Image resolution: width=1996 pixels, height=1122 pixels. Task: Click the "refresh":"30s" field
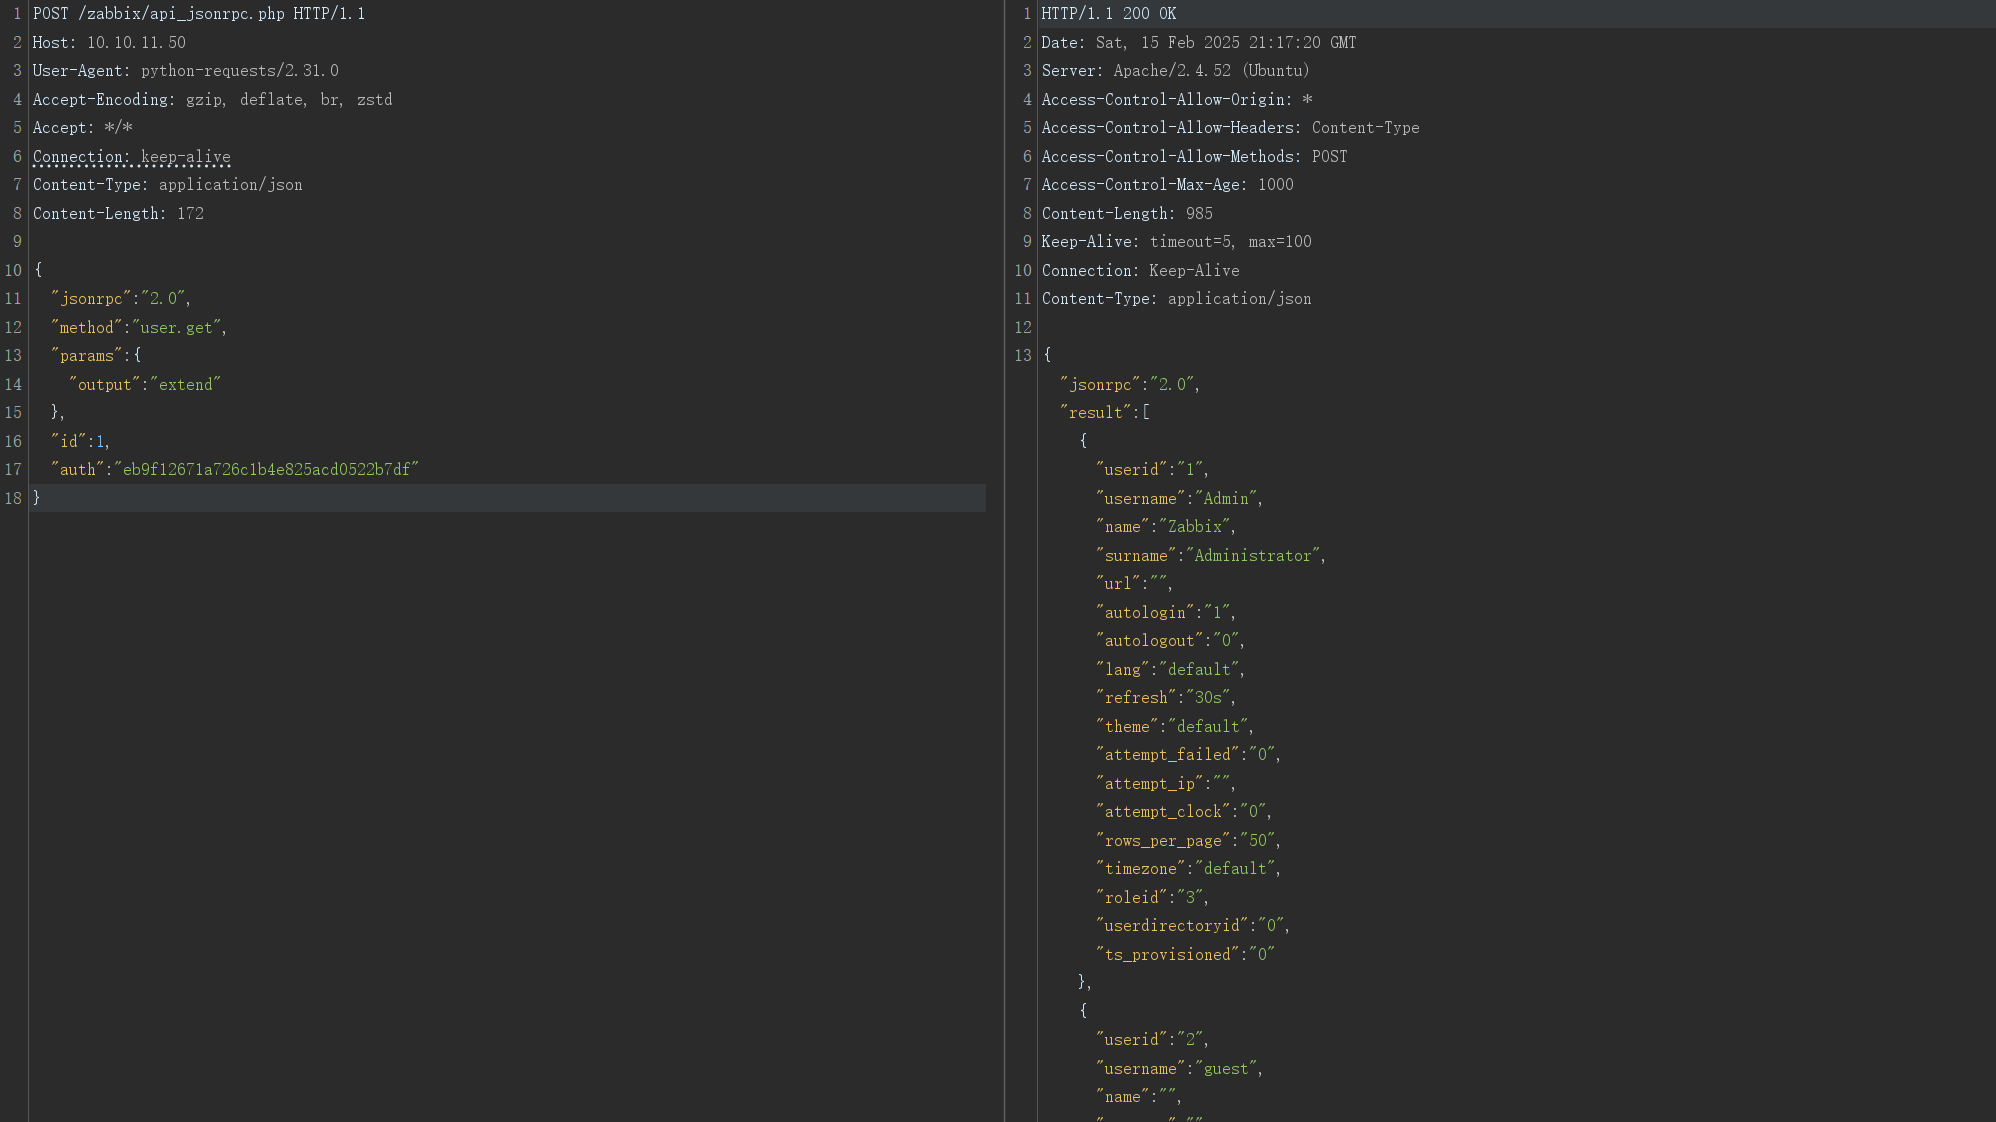tap(1166, 698)
